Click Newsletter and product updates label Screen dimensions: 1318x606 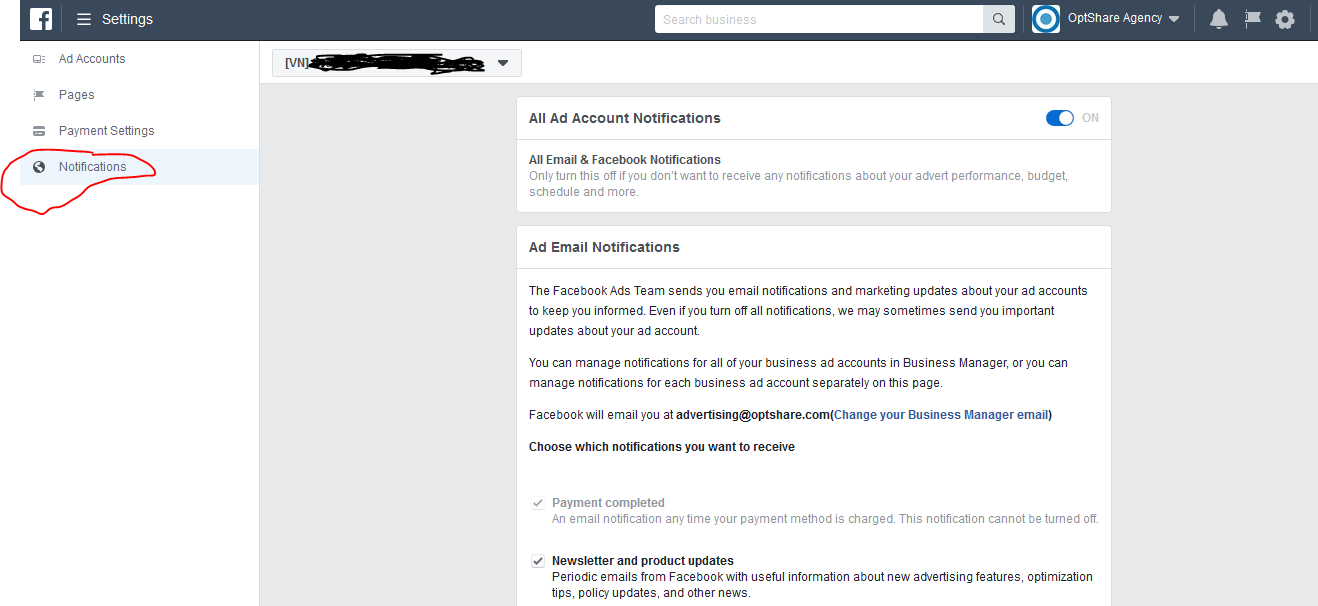click(643, 561)
